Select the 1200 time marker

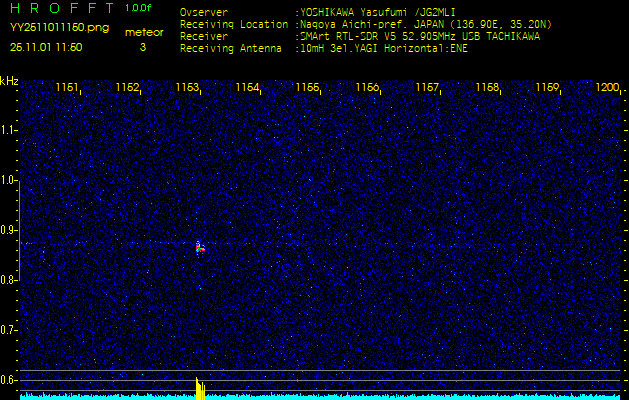(607, 88)
